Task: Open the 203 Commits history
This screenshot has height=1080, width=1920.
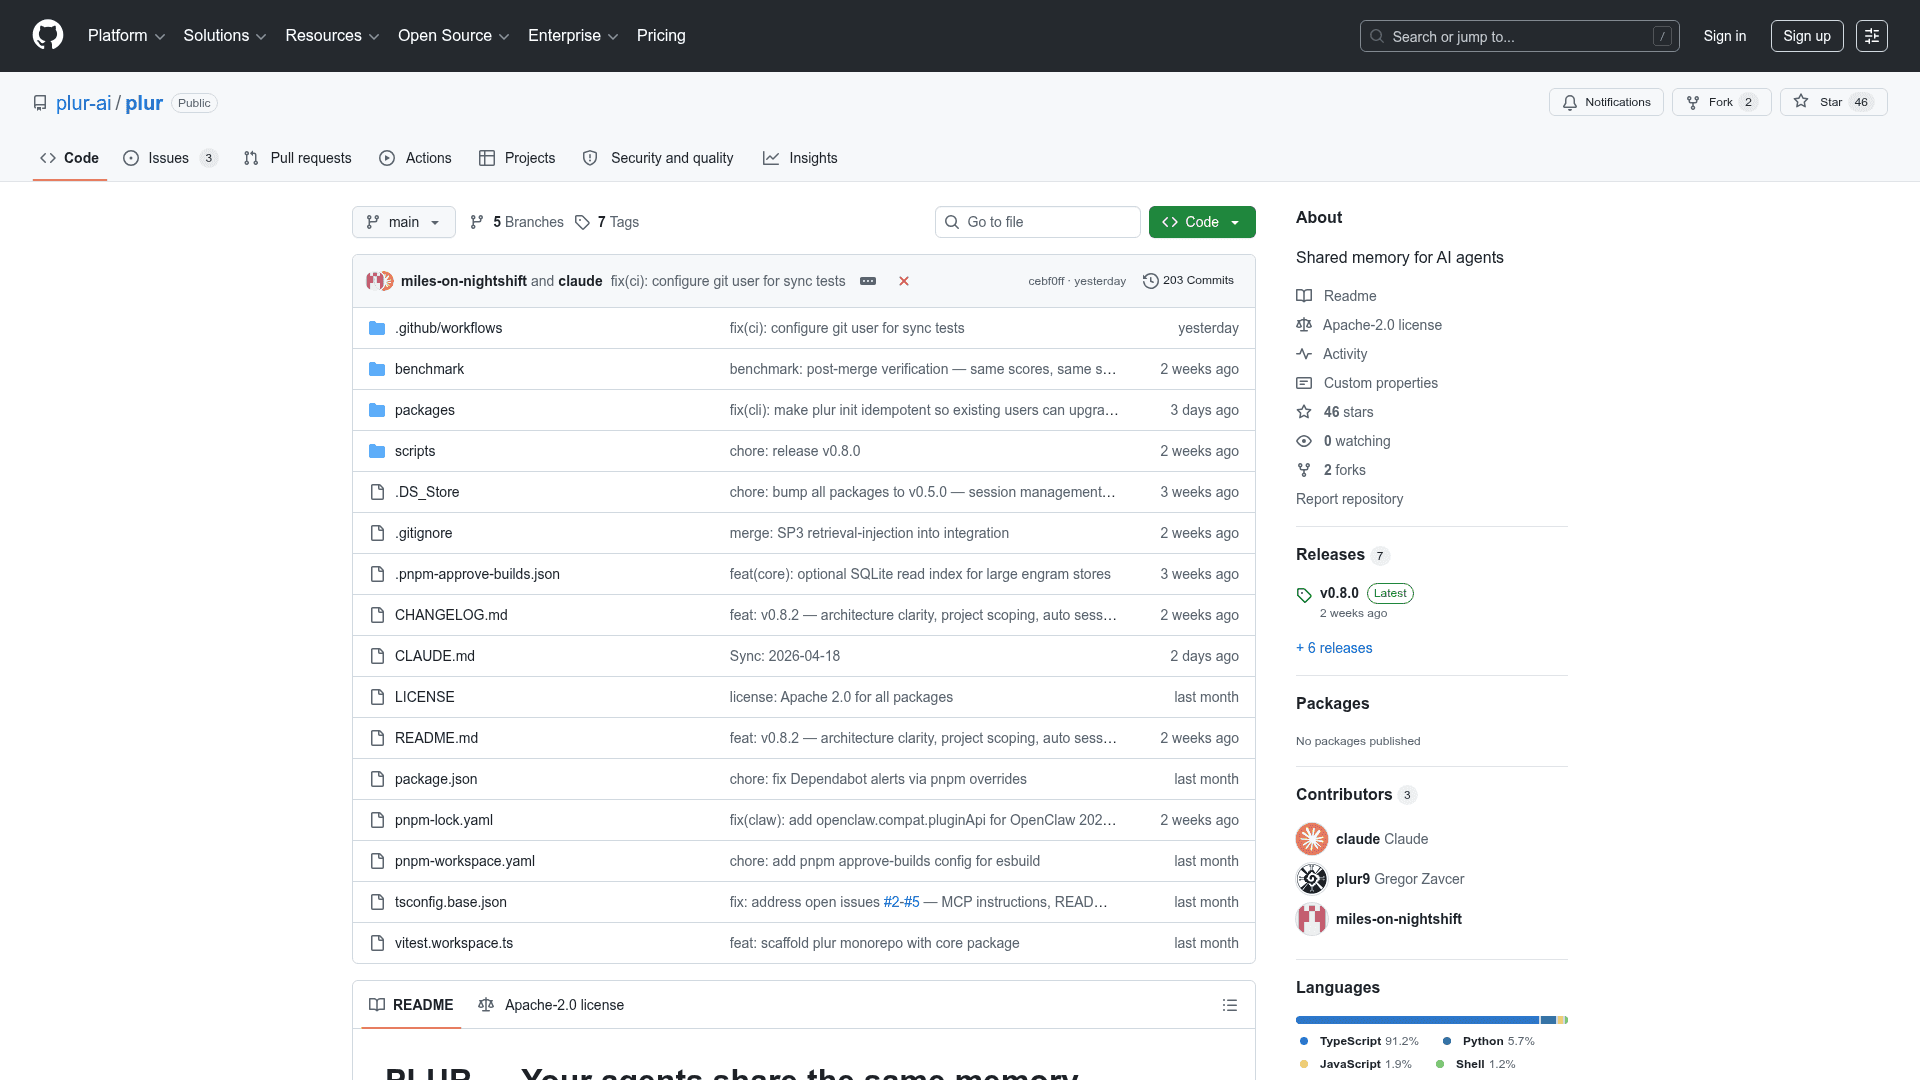Action: pyautogui.click(x=1188, y=281)
